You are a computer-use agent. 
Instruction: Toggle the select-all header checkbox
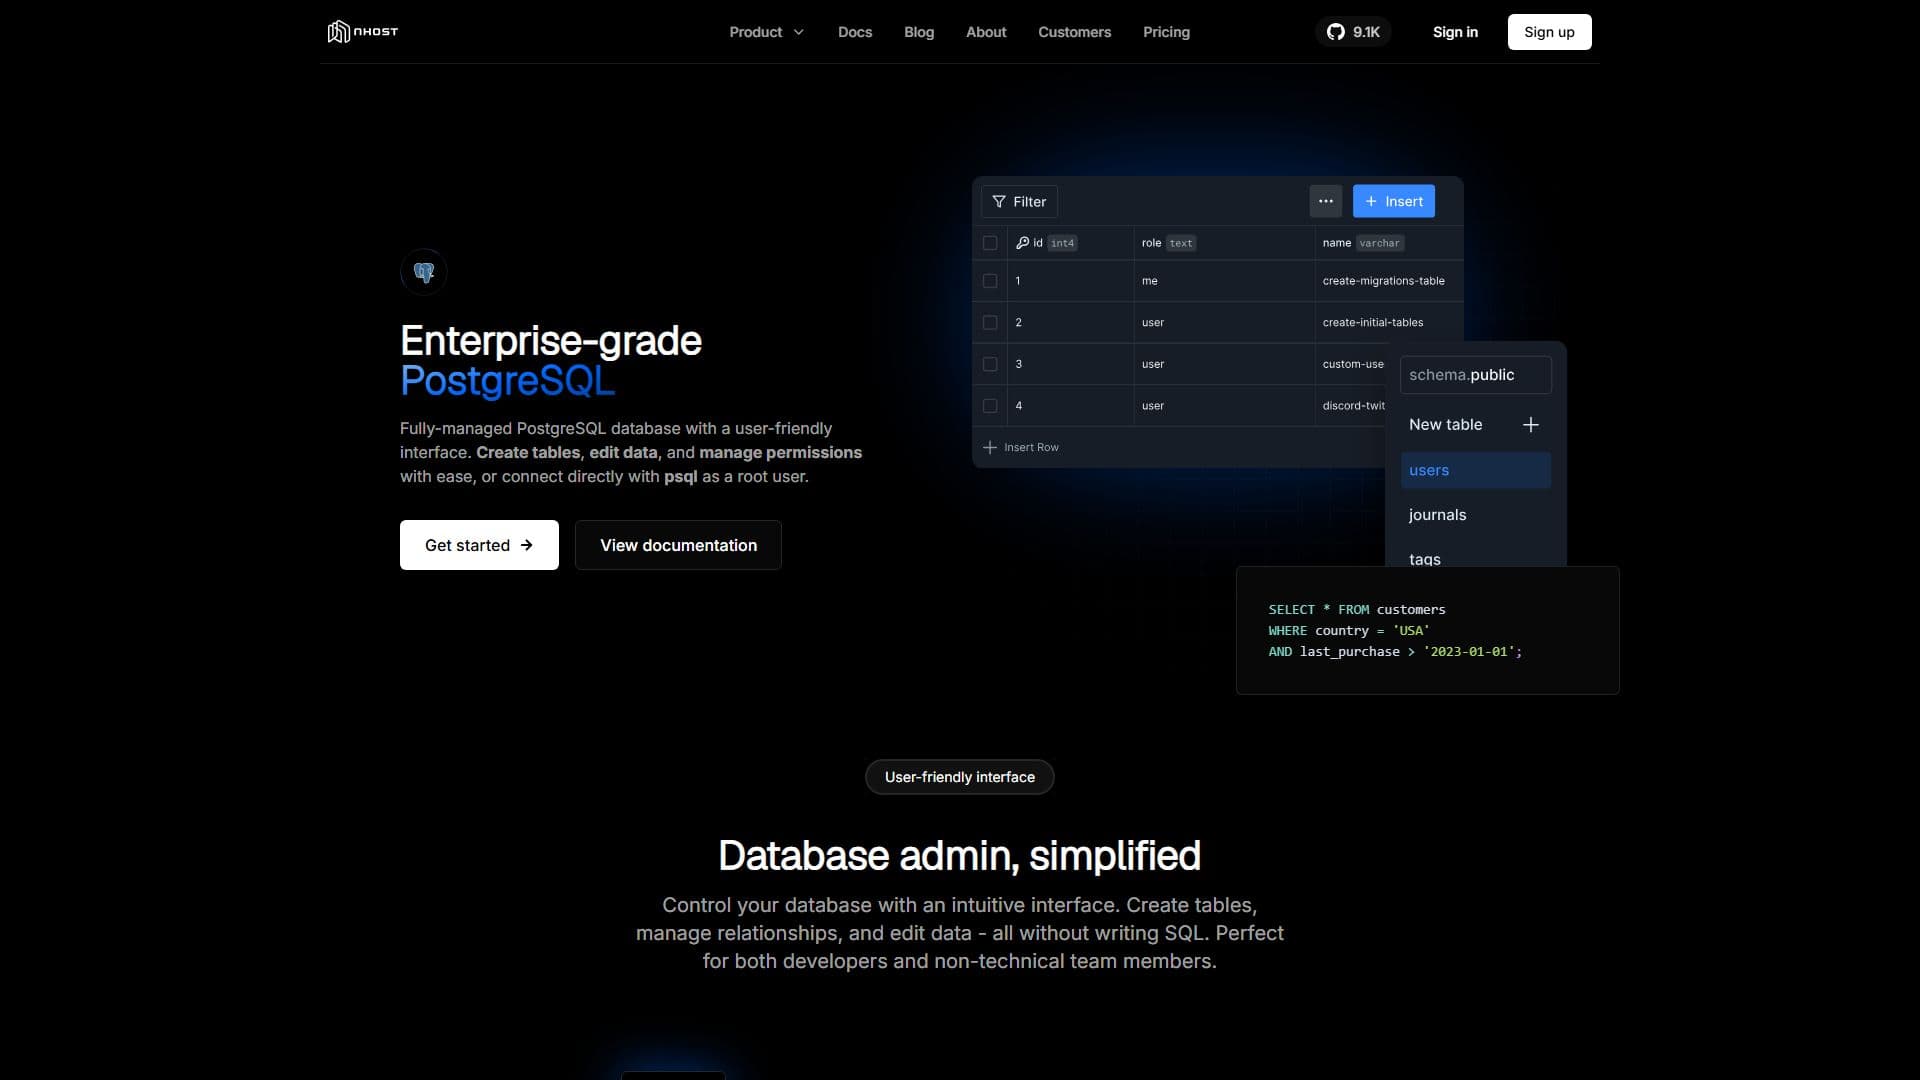coord(990,243)
